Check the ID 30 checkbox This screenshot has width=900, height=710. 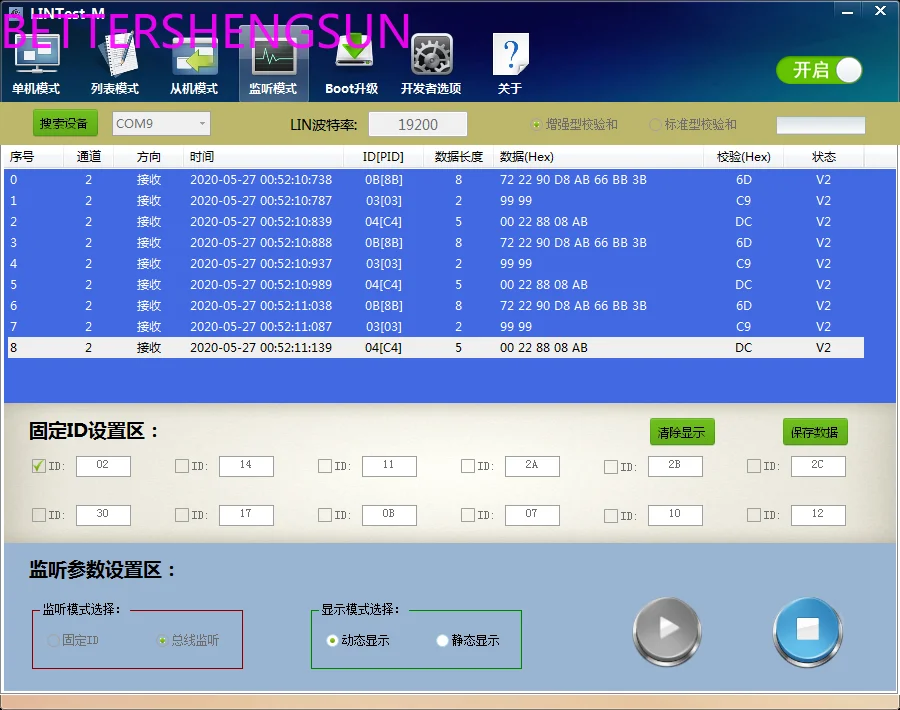coord(38,515)
